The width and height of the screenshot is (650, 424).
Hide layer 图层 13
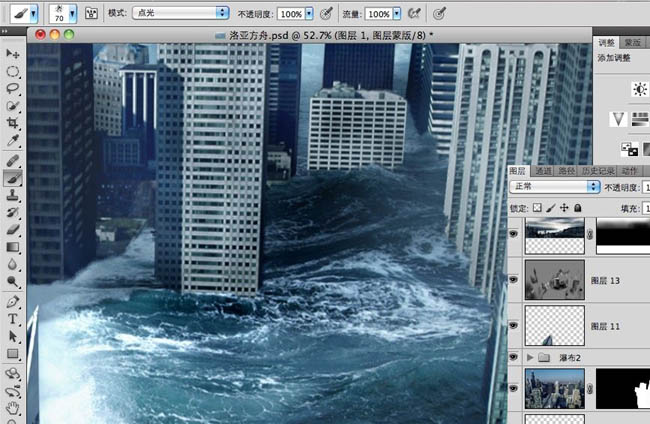pos(514,281)
